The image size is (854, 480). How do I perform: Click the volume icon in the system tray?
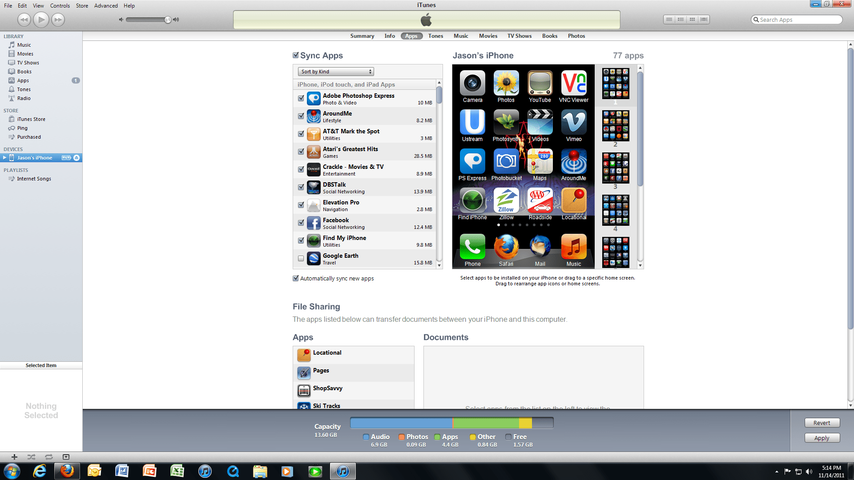[809, 471]
